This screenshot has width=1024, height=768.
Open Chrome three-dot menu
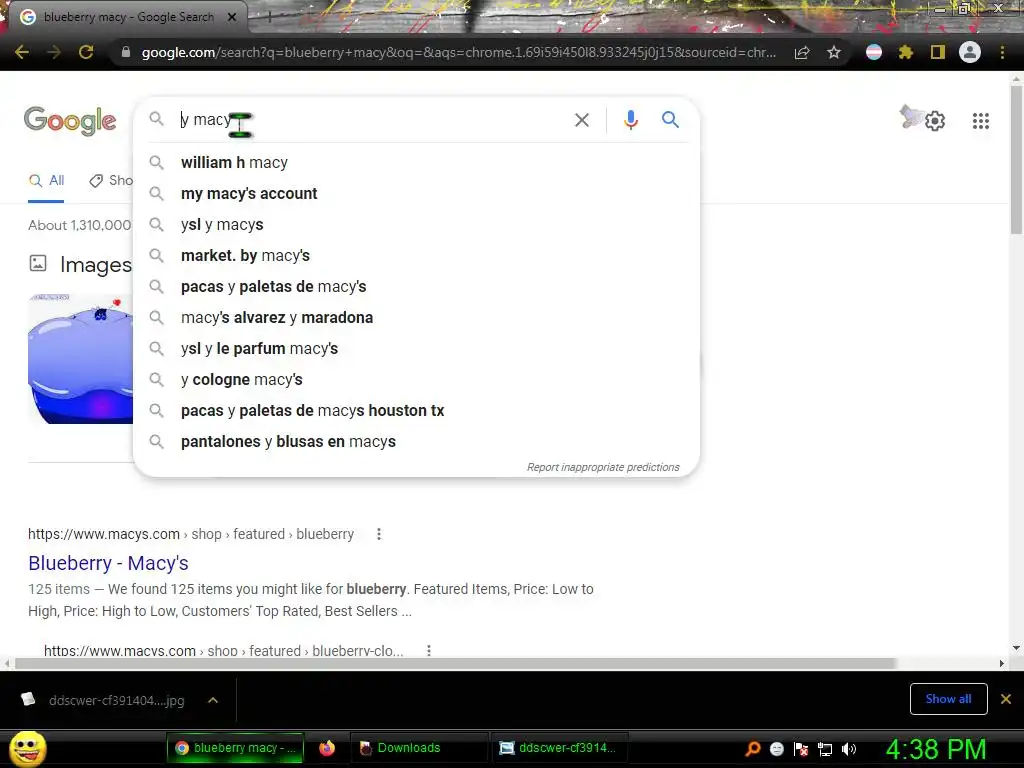(x=1002, y=52)
